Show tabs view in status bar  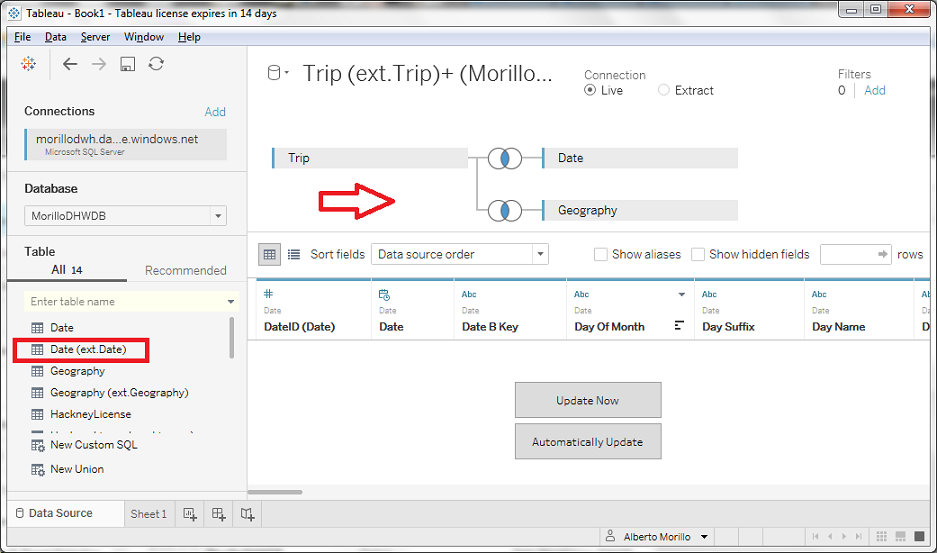pos(920,536)
